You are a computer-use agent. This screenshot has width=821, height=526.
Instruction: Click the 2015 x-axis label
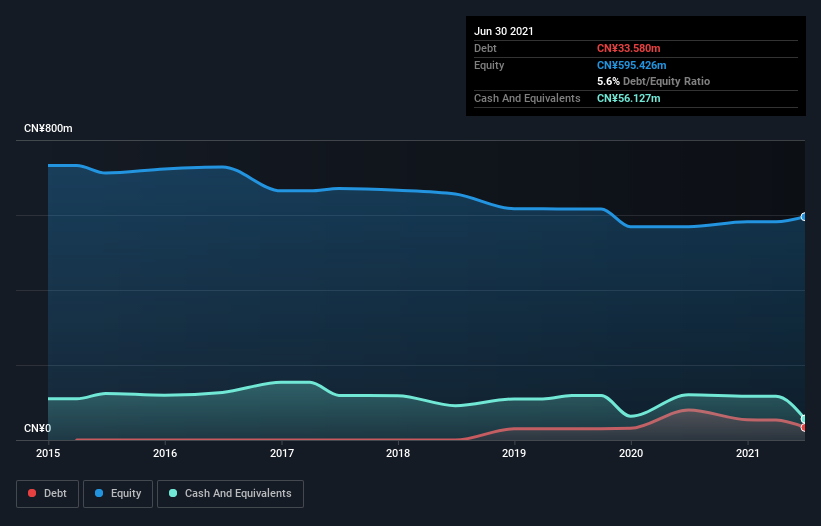pos(48,453)
